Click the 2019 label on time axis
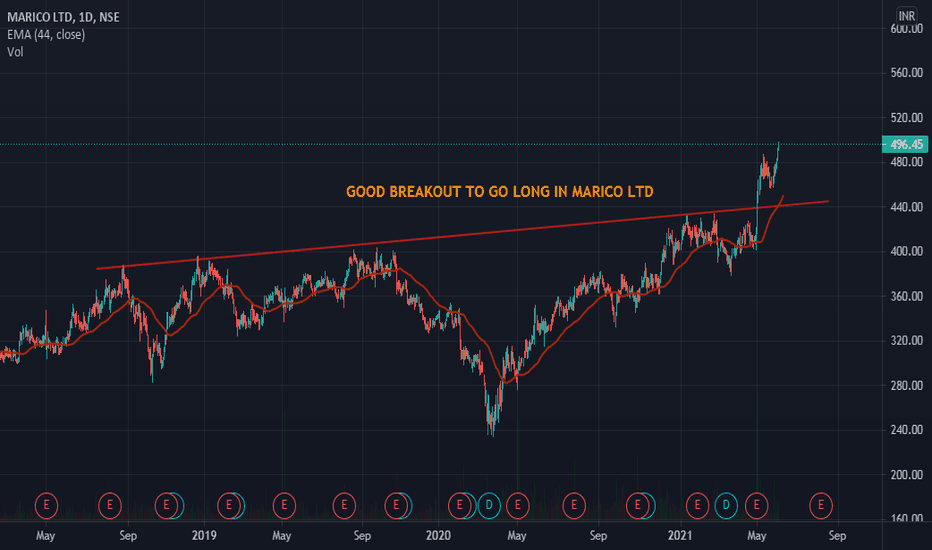The width and height of the screenshot is (932, 550). coord(204,536)
